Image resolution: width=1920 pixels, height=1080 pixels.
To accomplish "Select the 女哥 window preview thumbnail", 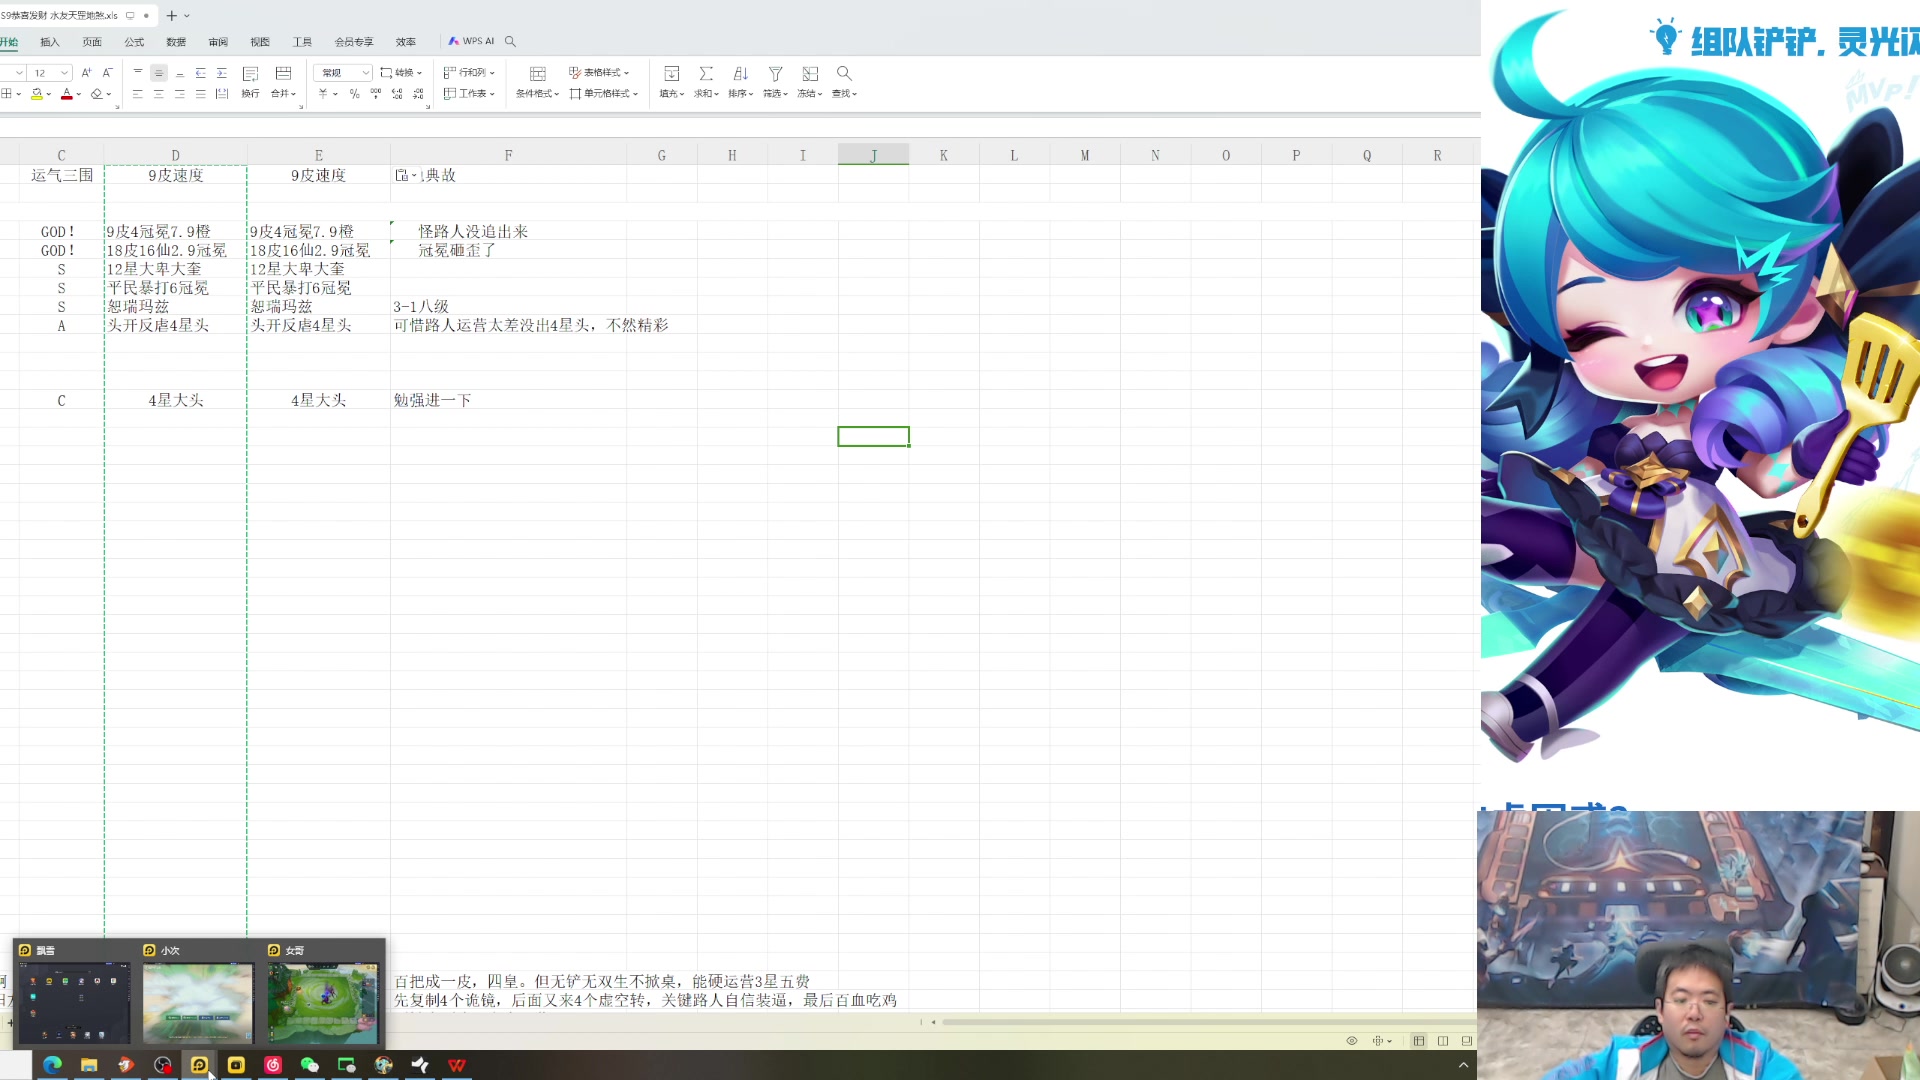I will click(322, 1003).
